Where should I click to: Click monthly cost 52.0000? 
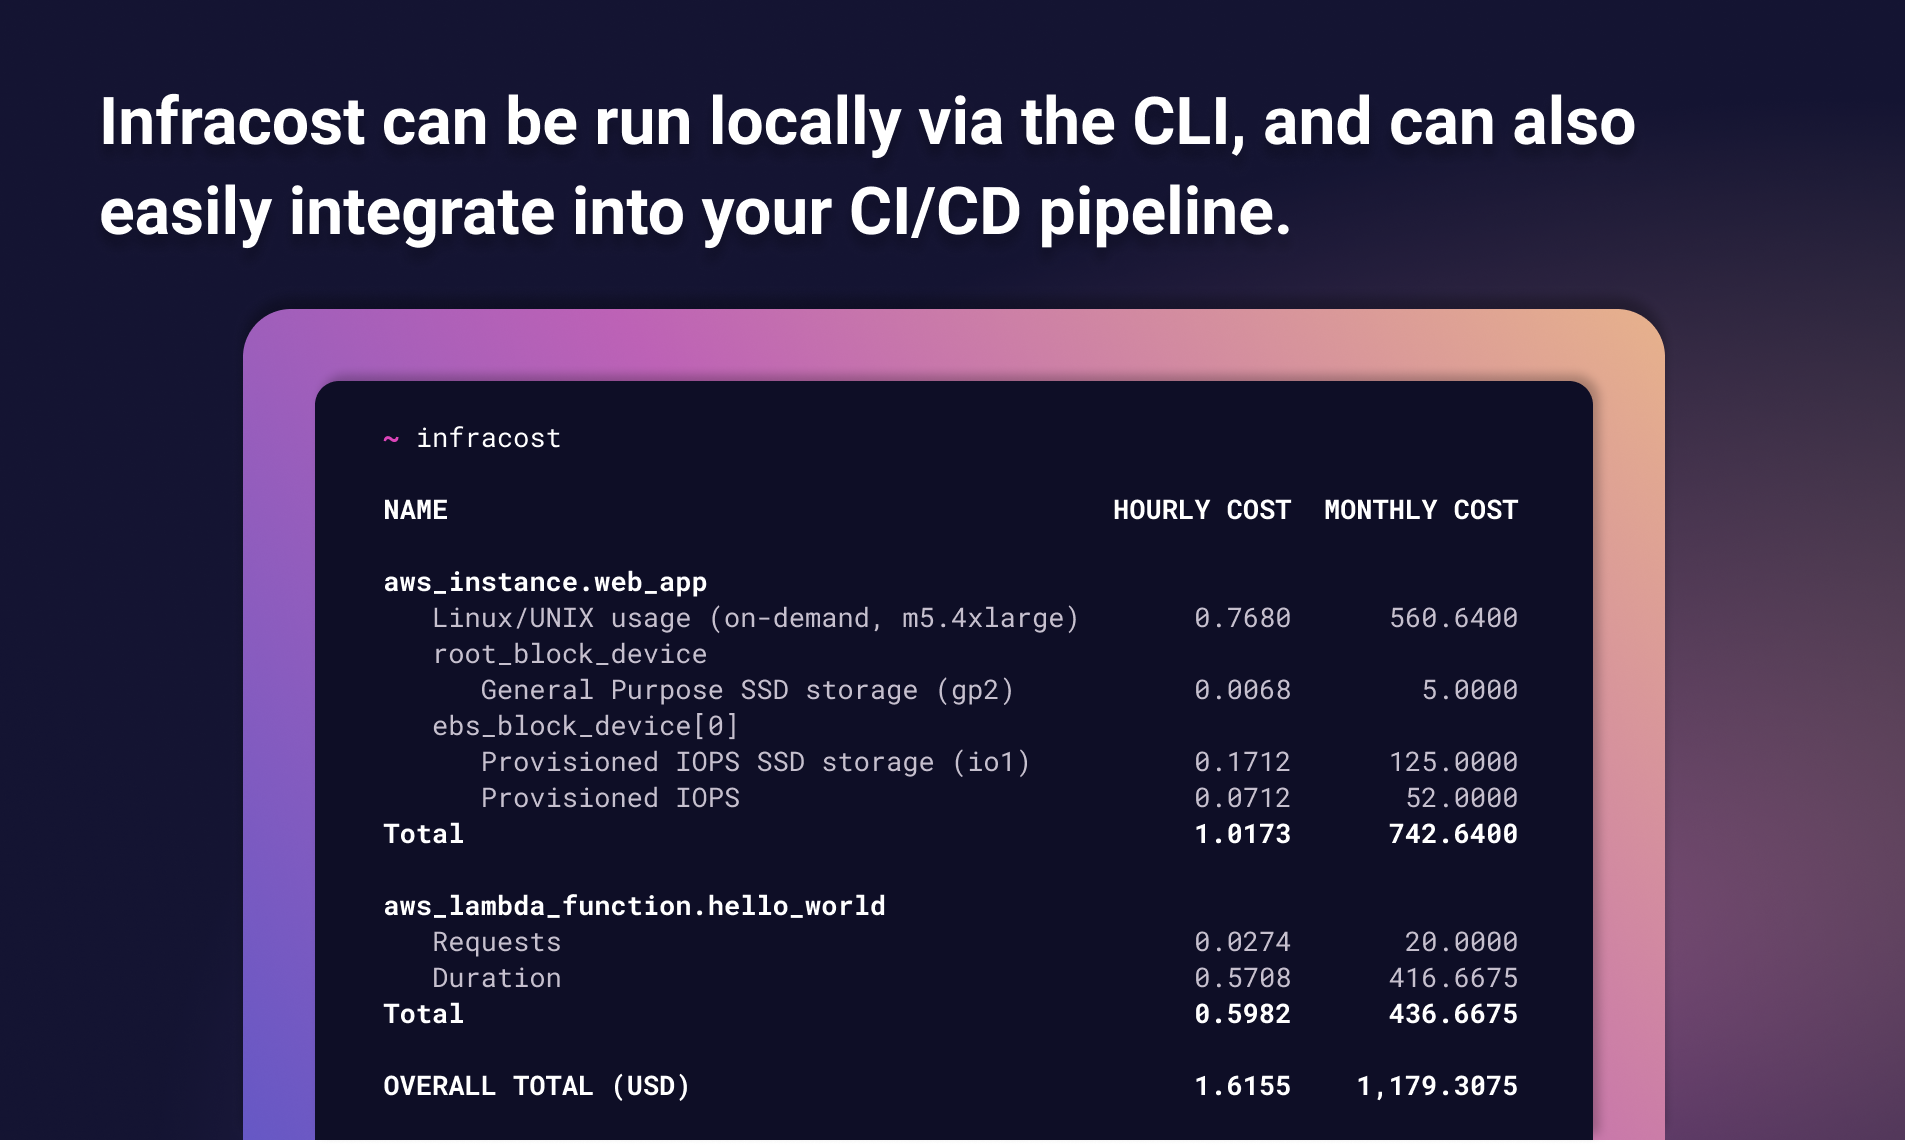pos(1462,798)
